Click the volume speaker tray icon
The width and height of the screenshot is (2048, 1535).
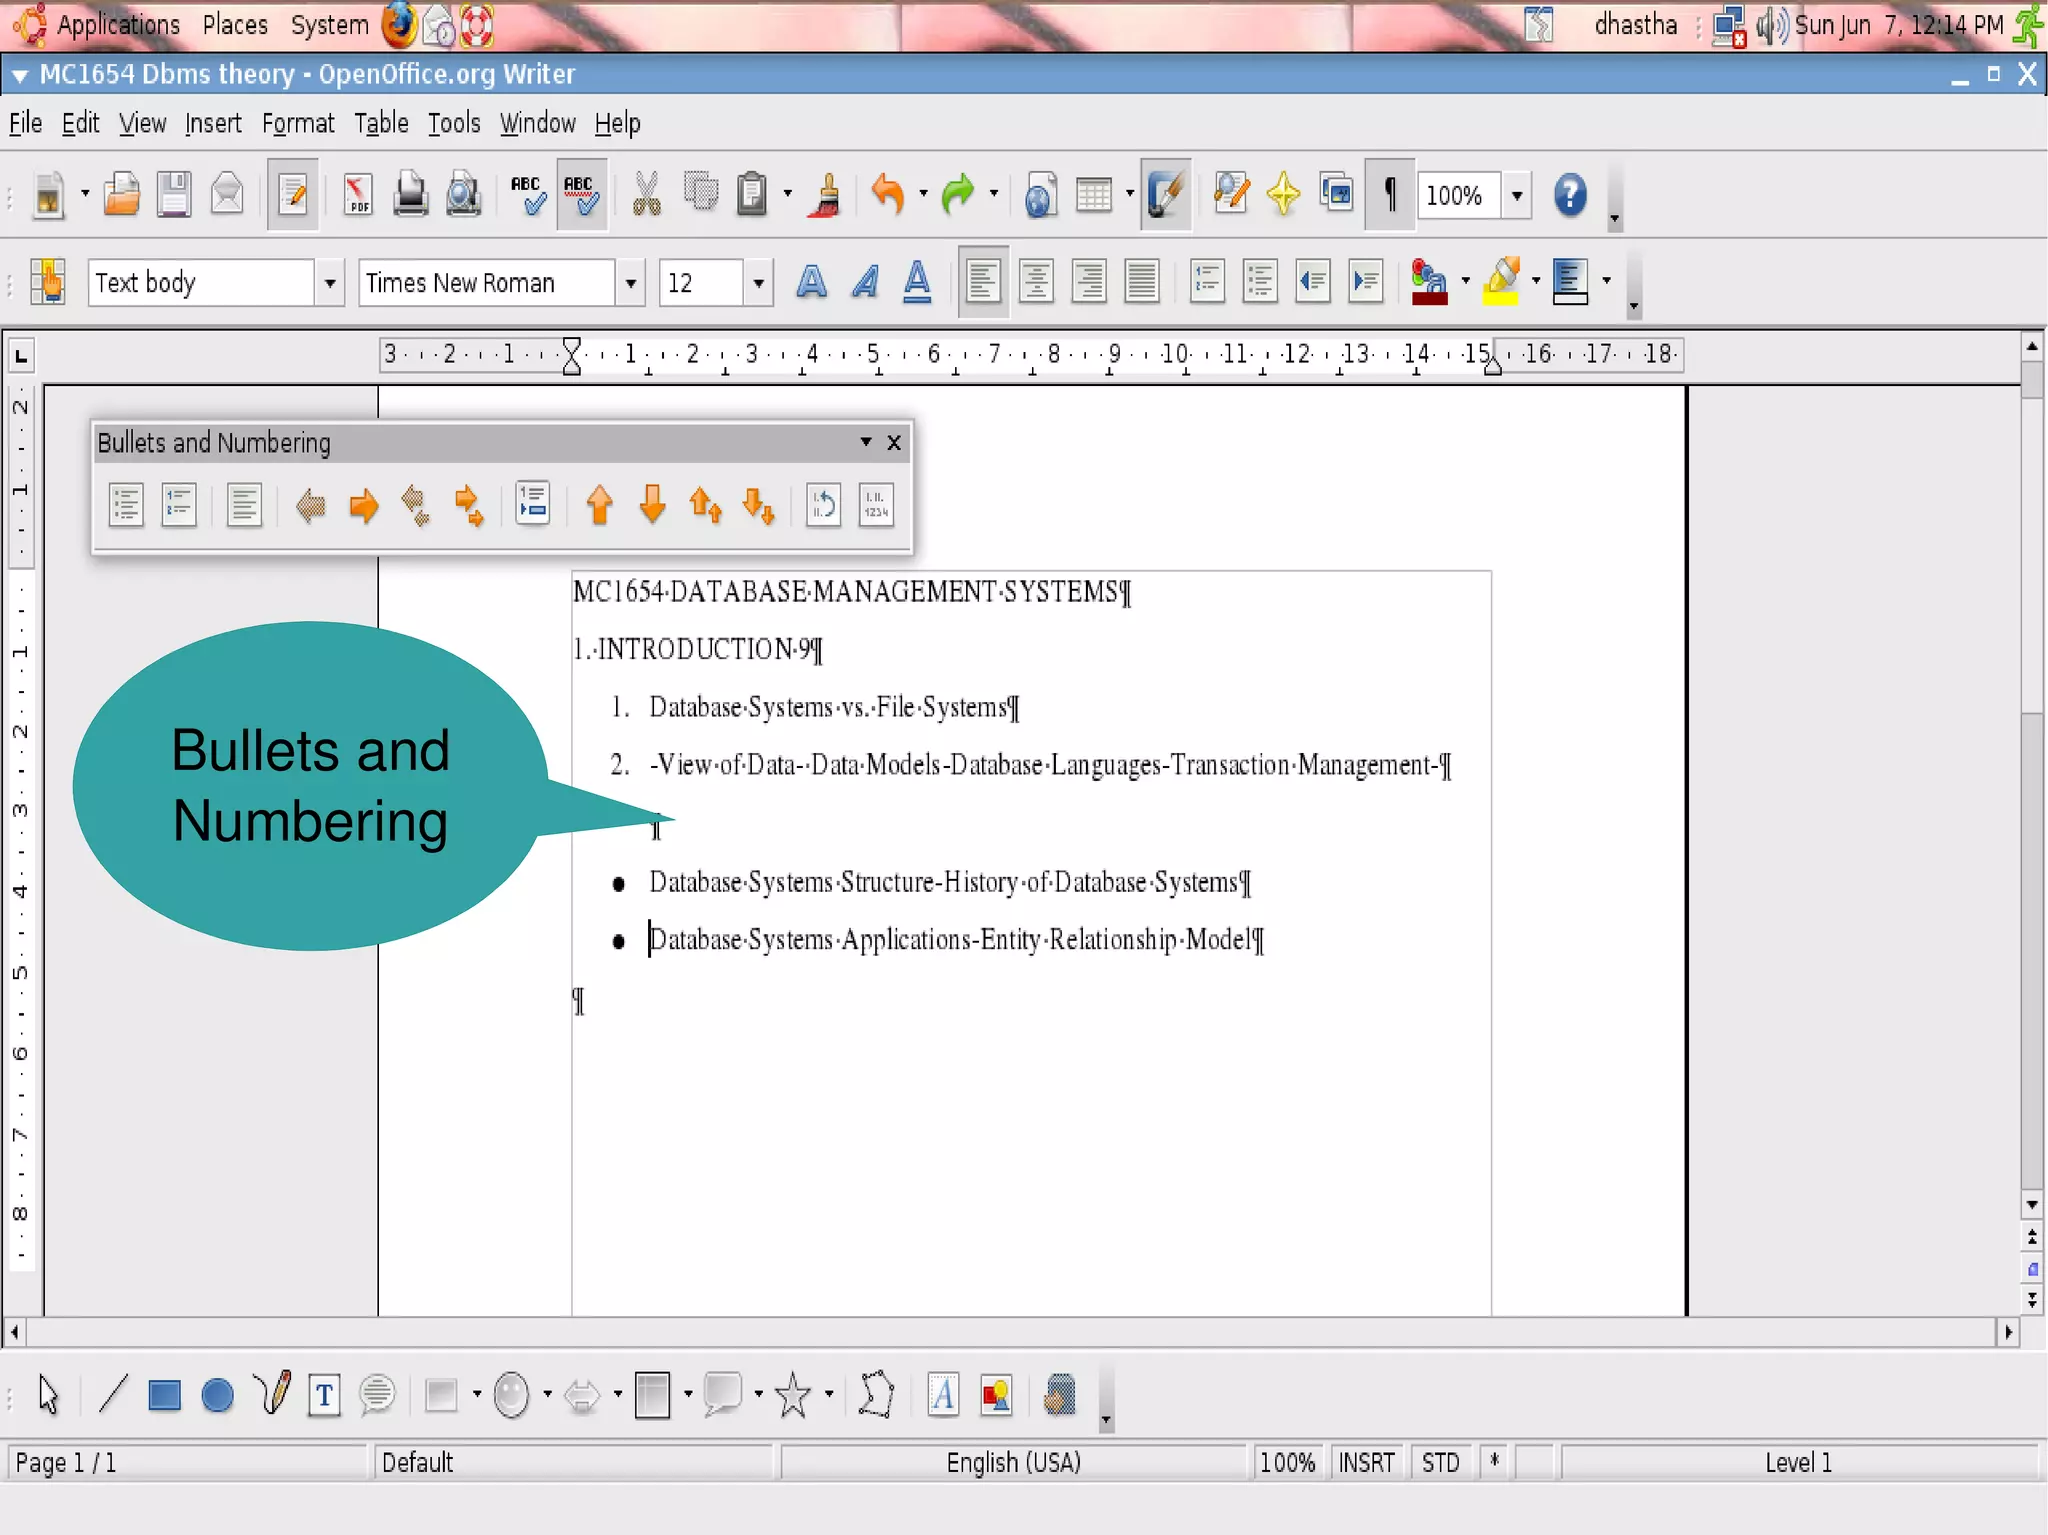tap(1771, 25)
